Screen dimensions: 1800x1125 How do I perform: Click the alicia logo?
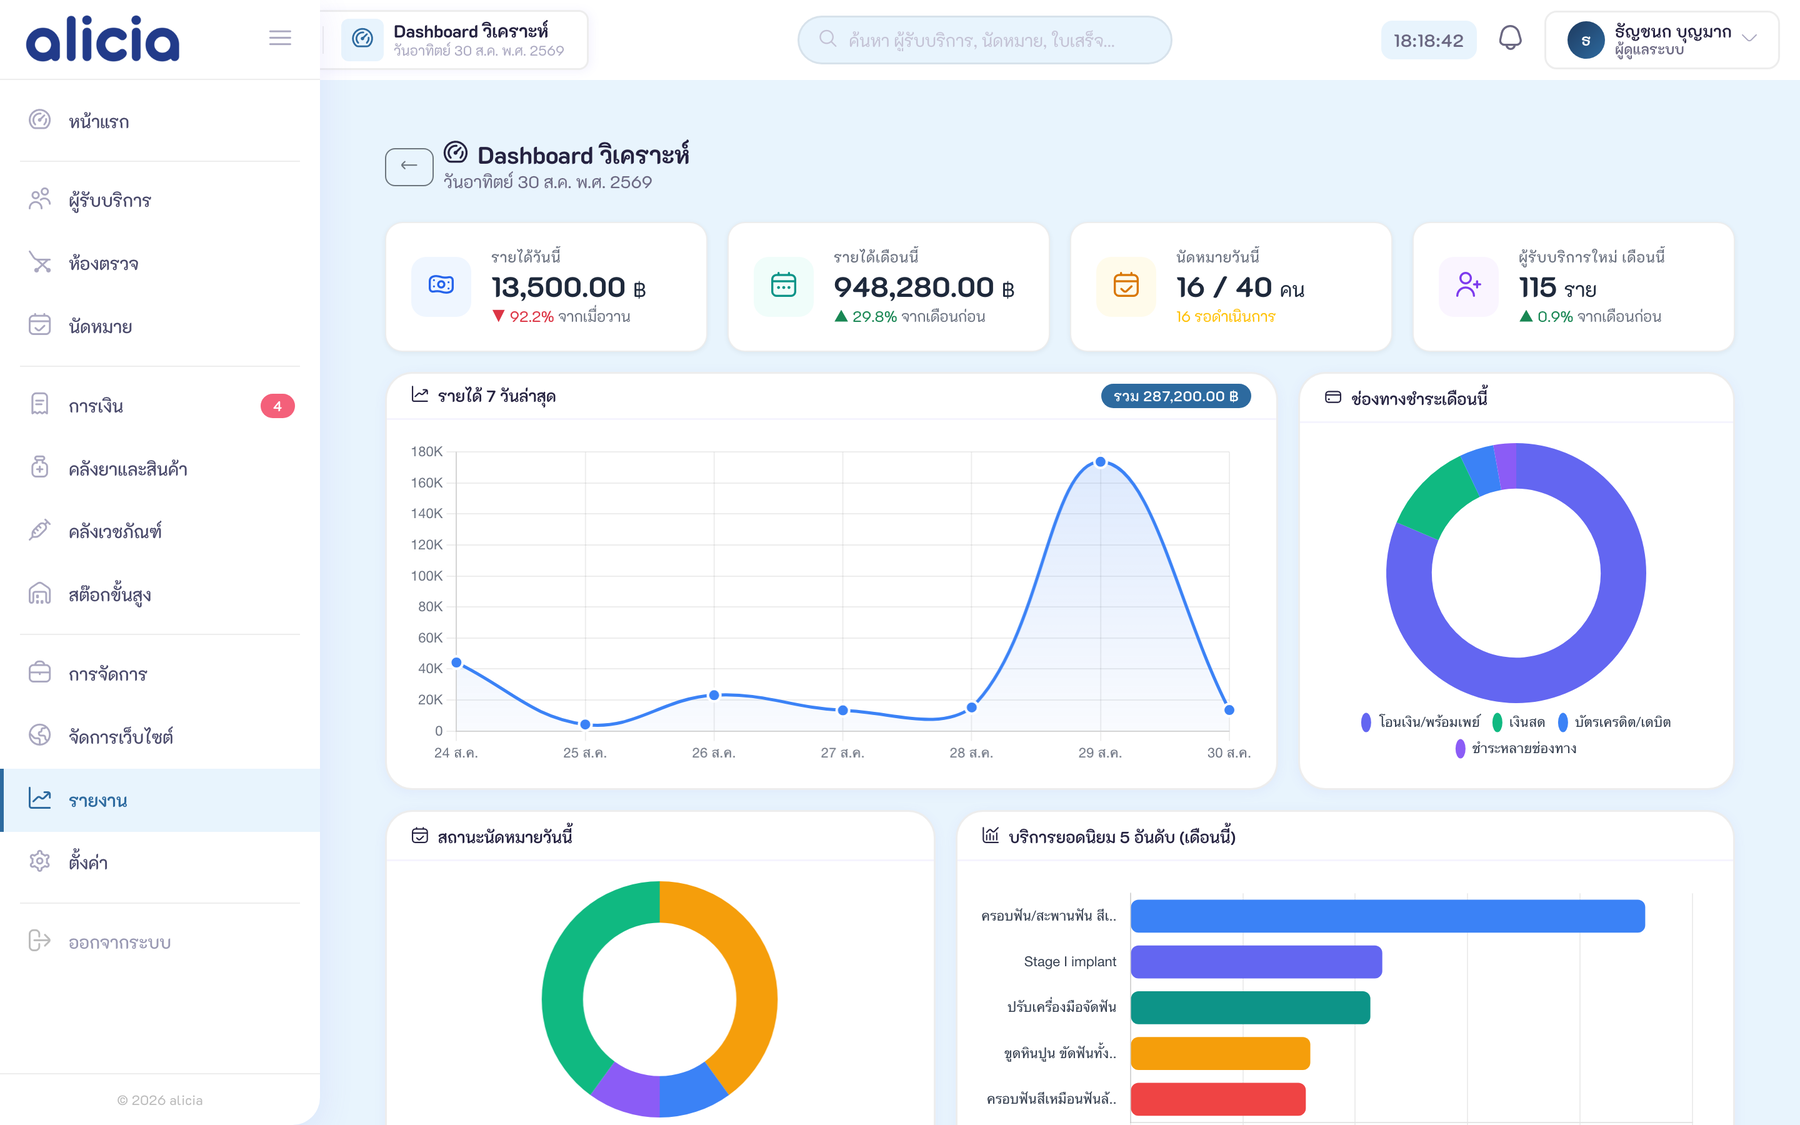click(103, 39)
